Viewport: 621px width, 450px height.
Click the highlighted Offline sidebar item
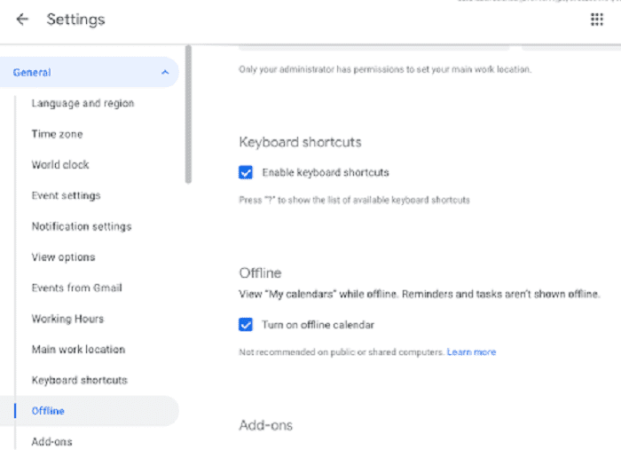click(89, 411)
